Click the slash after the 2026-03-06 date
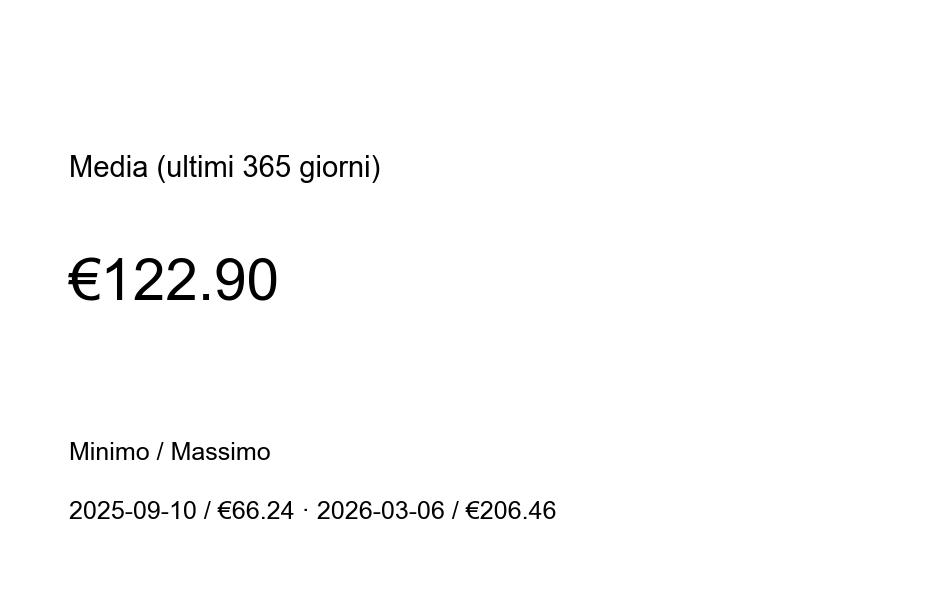Image resolution: width=942 pixels, height=601 pixels. tap(455, 511)
